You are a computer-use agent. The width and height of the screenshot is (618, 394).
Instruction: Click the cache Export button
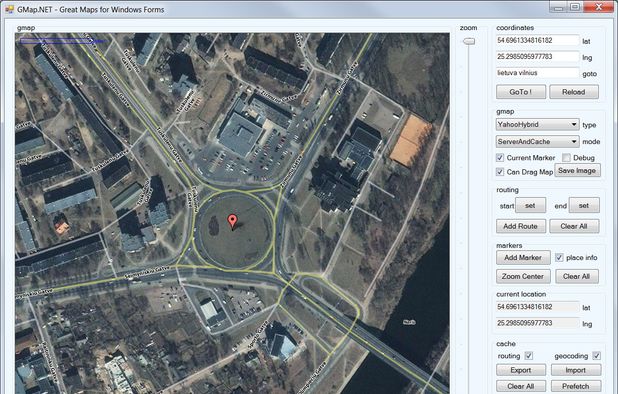(521, 370)
